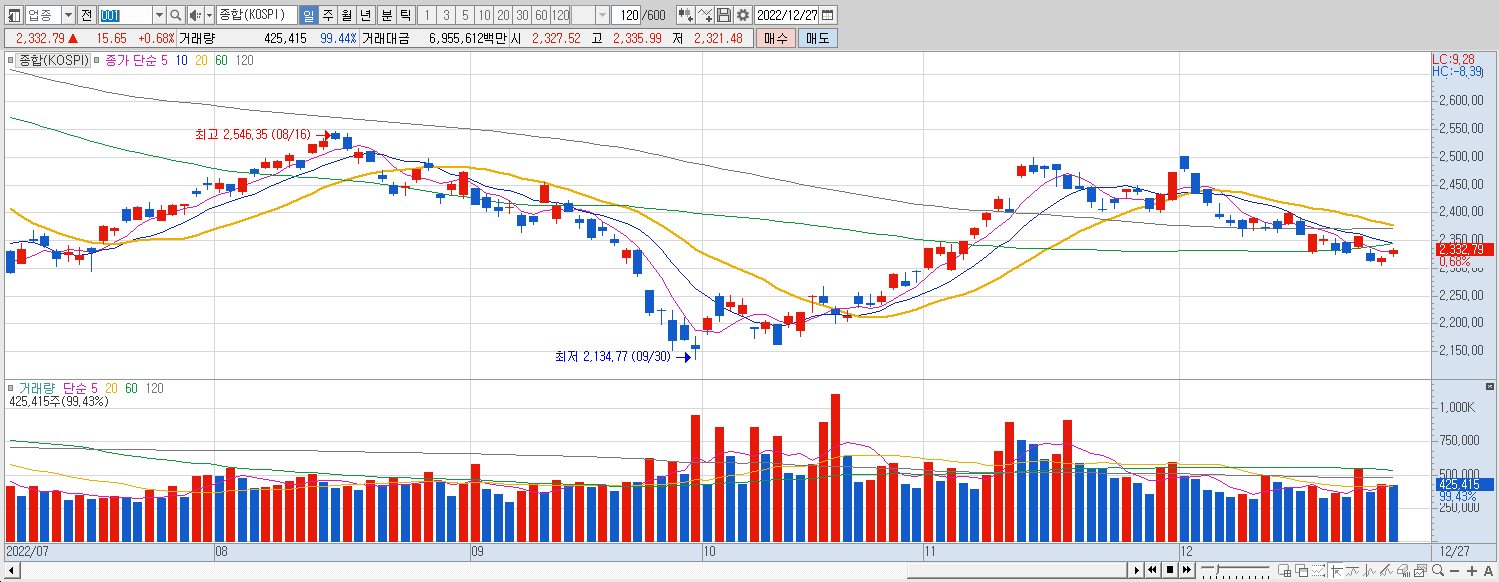Click the moving-average line tool icon
The image size is (1499, 582).
1352,570
